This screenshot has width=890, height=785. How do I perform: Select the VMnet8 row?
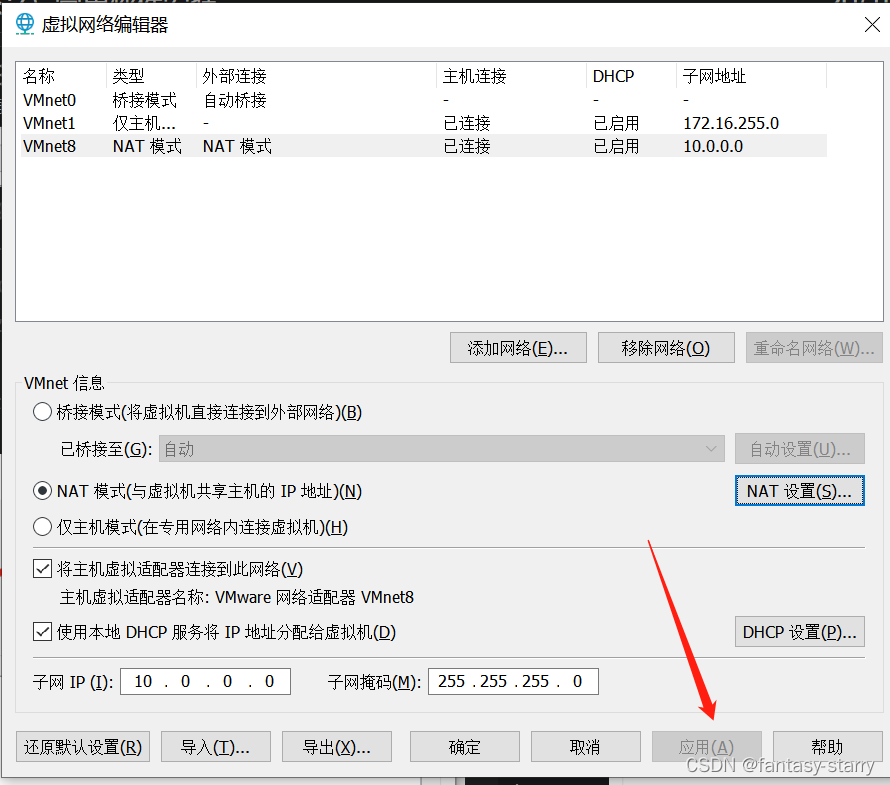tap(423, 146)
